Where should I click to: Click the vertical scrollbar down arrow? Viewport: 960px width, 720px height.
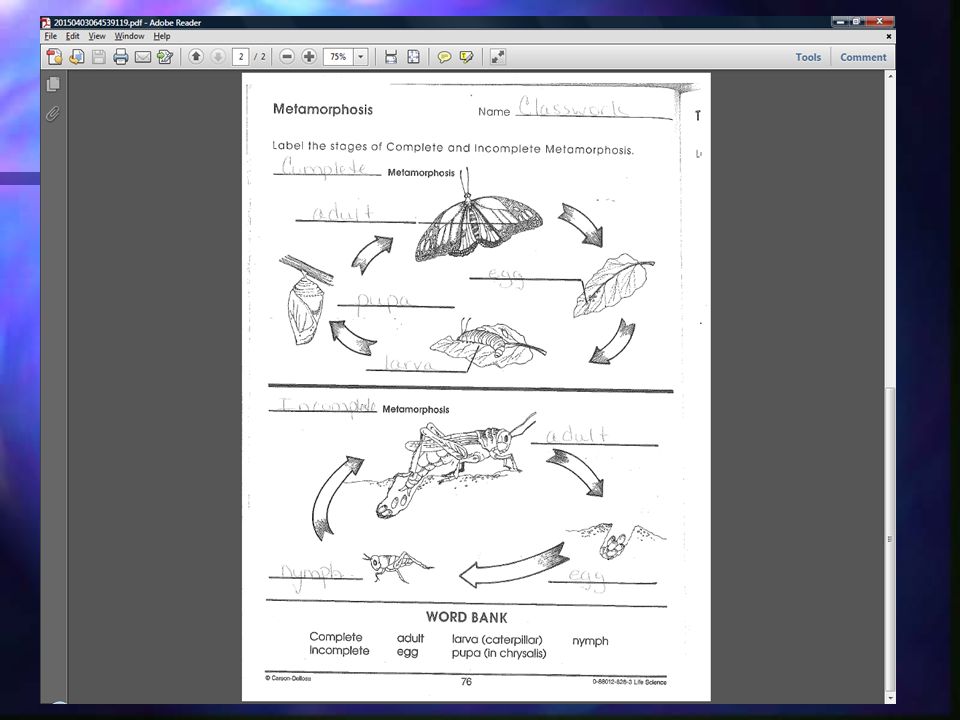click(890, 698)
